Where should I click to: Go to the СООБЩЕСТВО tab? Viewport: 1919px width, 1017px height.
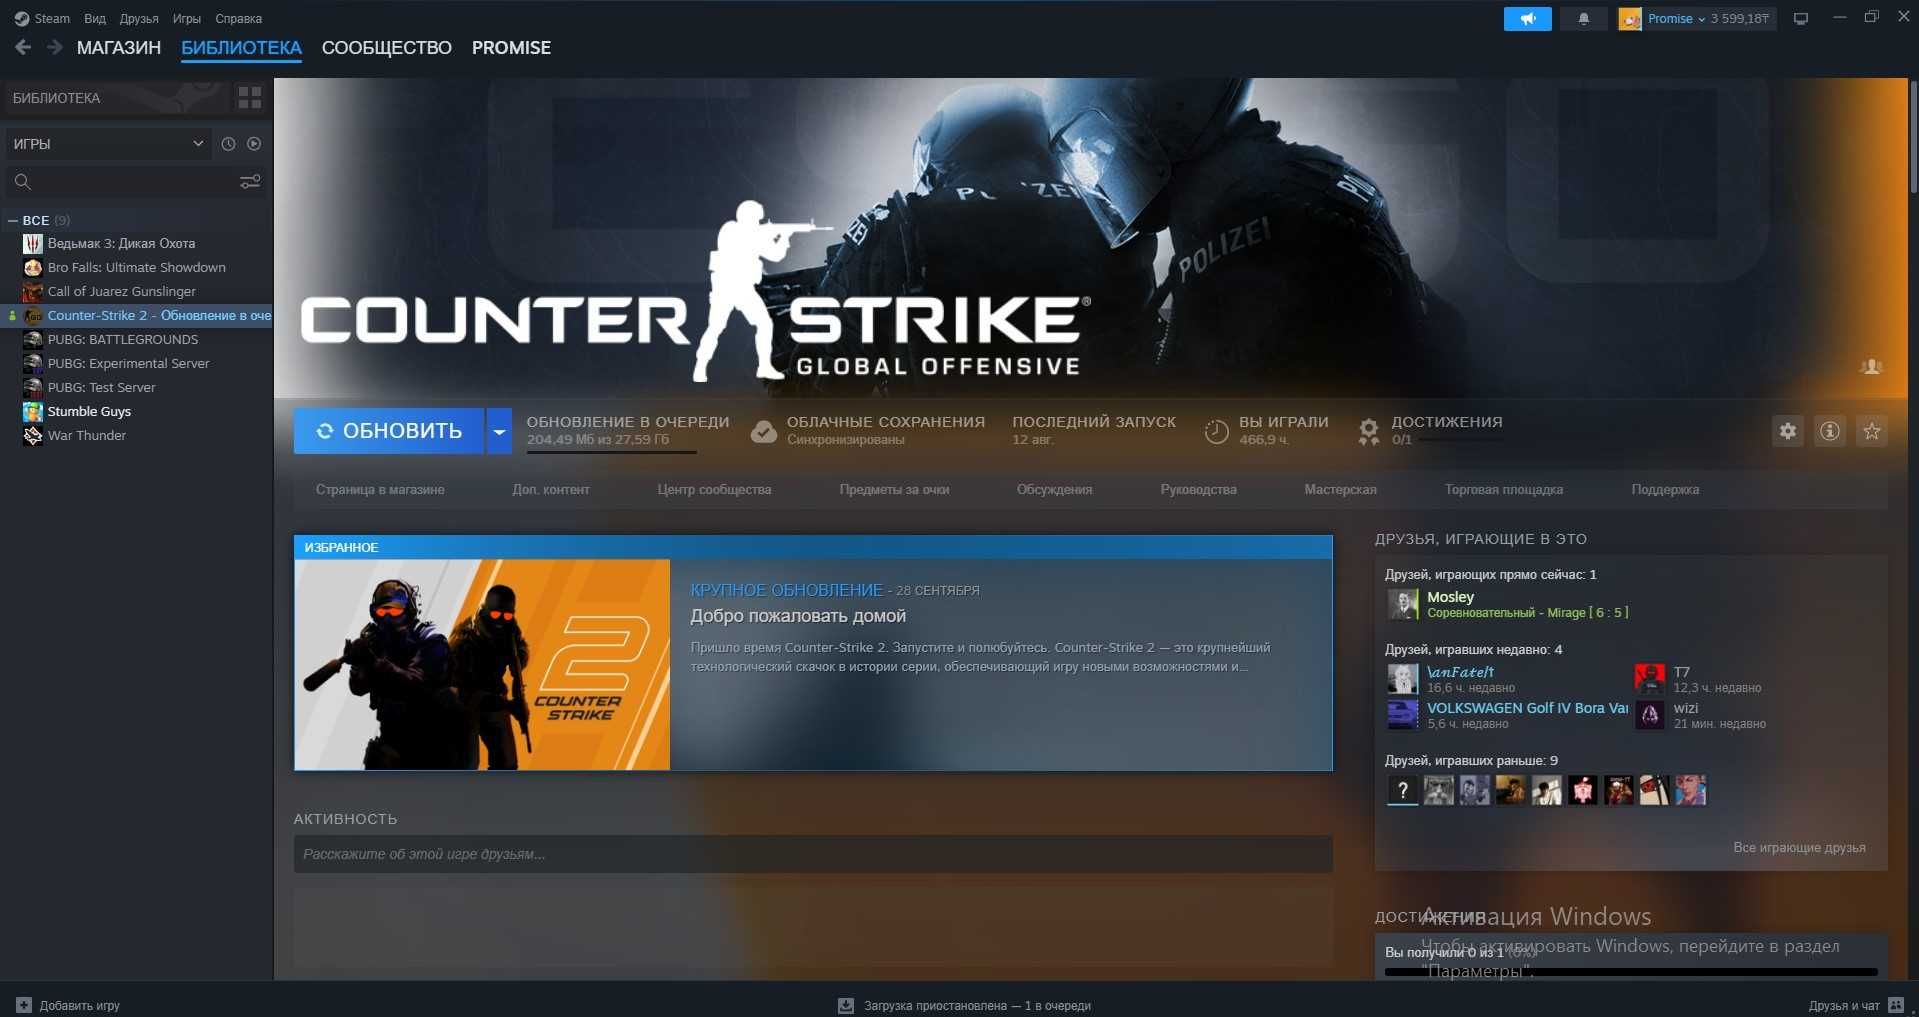[x=387, y=48]
